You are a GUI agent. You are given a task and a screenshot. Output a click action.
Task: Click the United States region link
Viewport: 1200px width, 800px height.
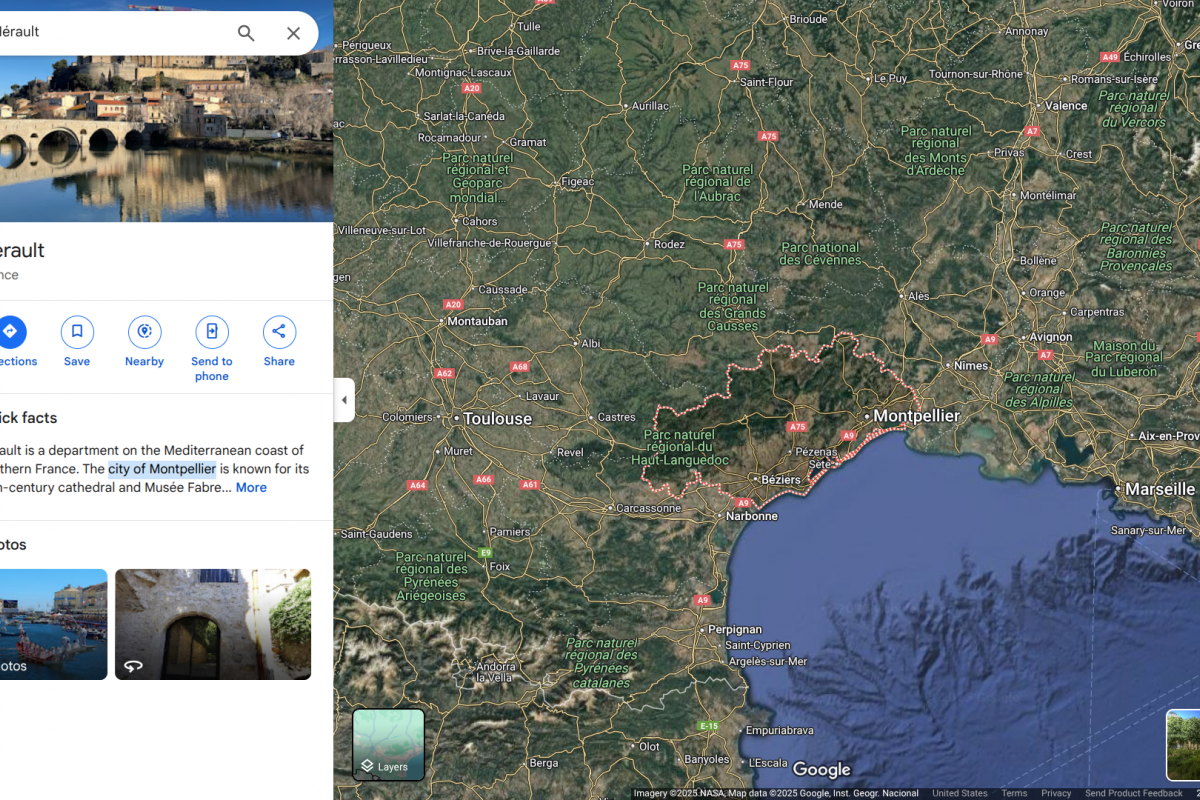point(959,793)
